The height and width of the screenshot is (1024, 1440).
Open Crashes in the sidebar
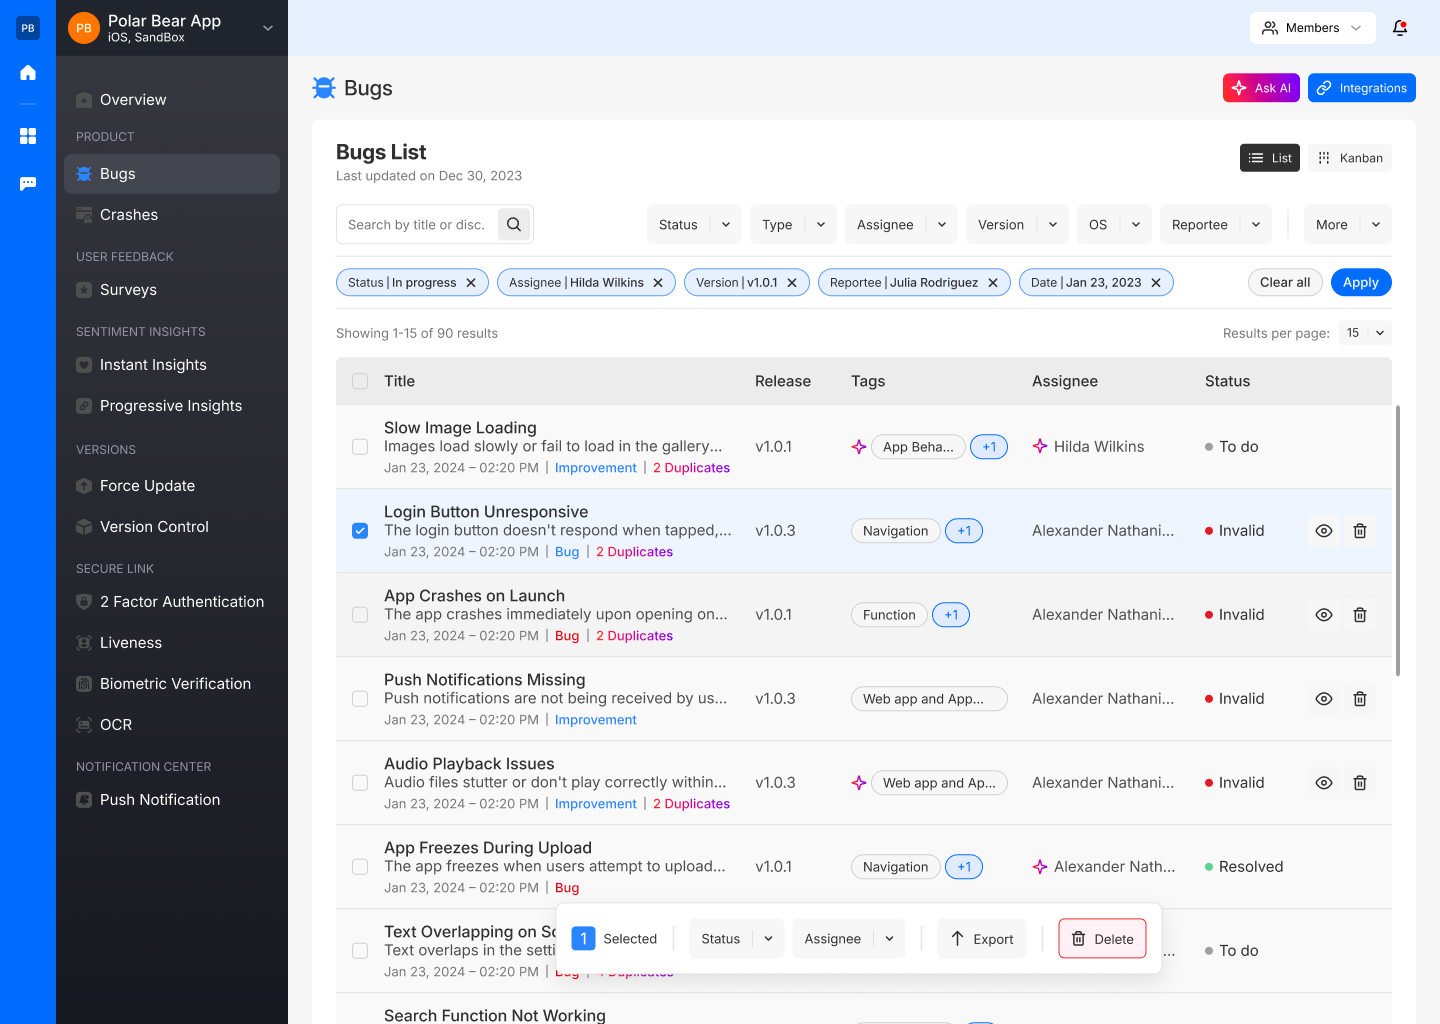129,215
